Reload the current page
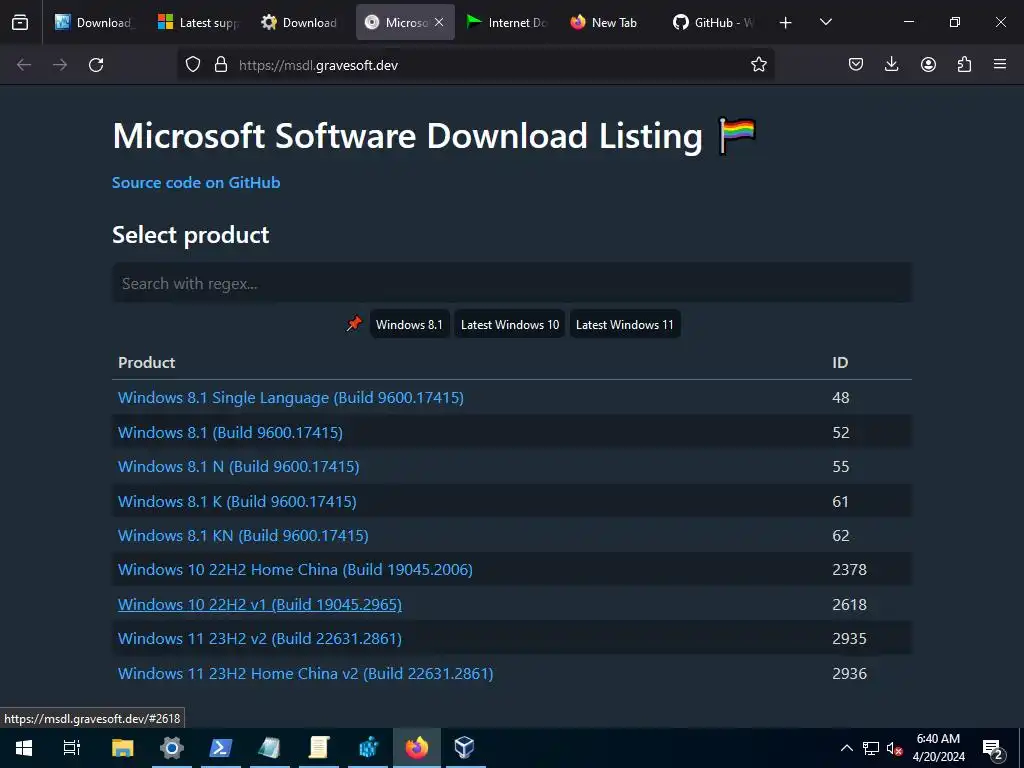 coord(96,65)
